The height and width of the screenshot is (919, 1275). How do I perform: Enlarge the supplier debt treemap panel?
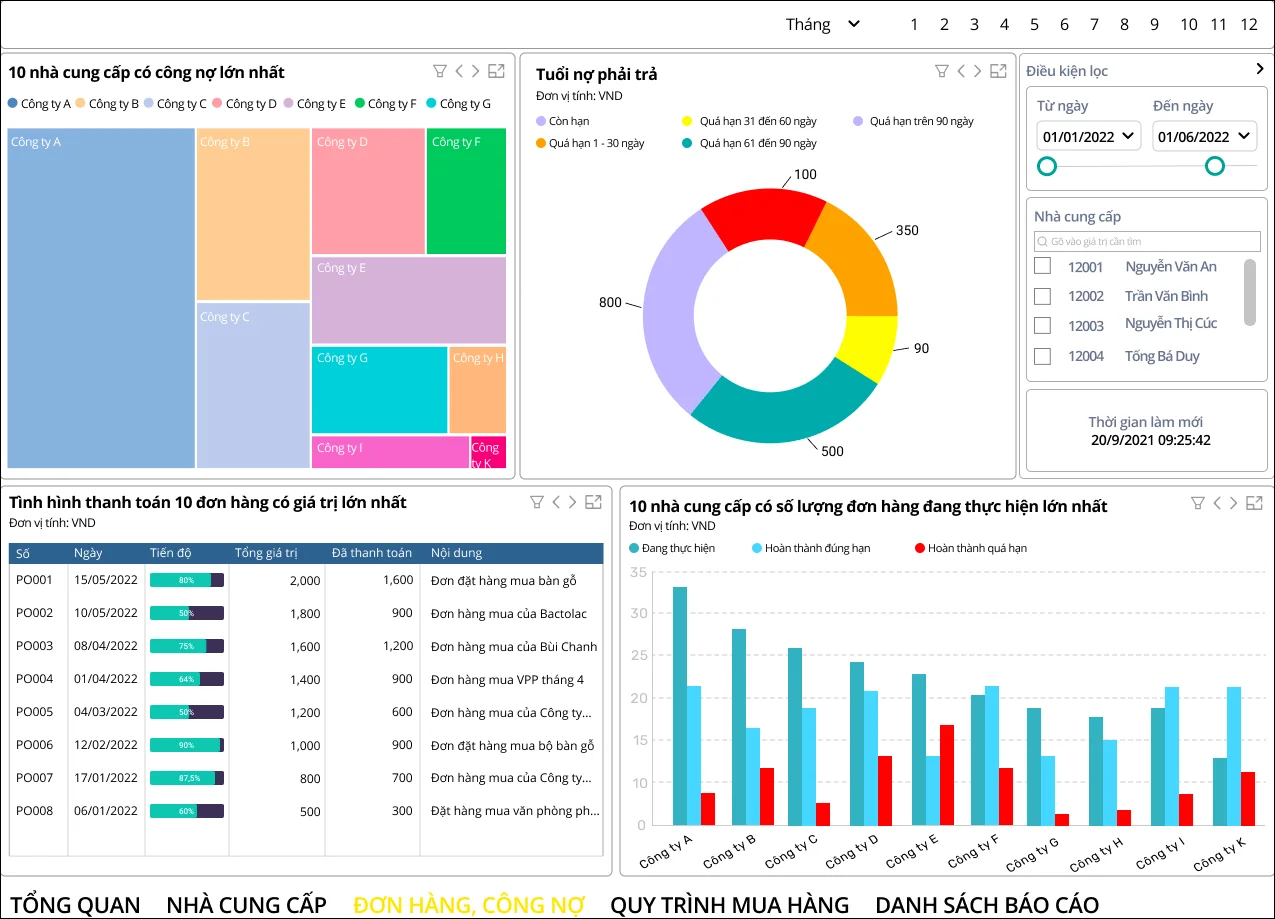496,71
